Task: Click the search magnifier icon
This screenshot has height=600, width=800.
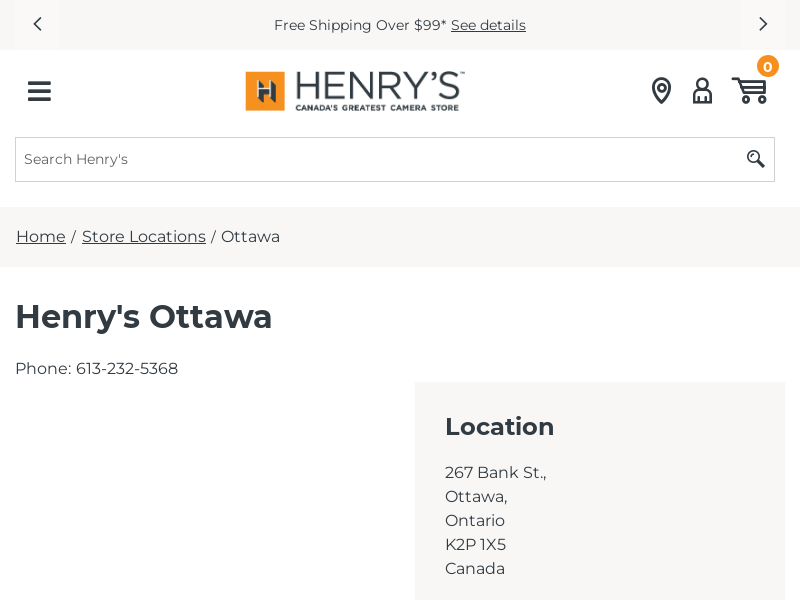Action: coord(755,159)
